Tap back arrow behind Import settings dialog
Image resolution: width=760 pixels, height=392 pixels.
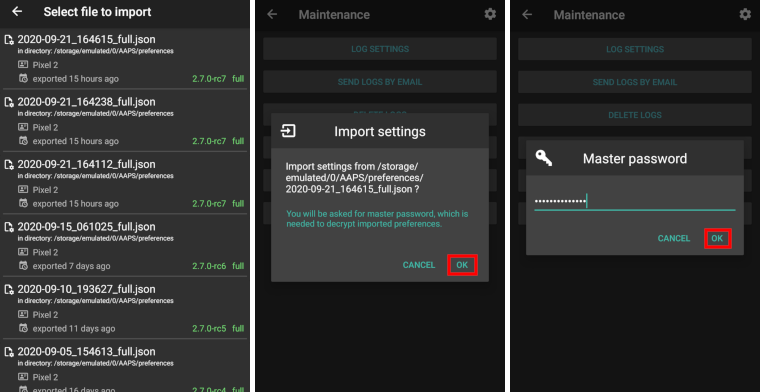[x=272, y=15]
